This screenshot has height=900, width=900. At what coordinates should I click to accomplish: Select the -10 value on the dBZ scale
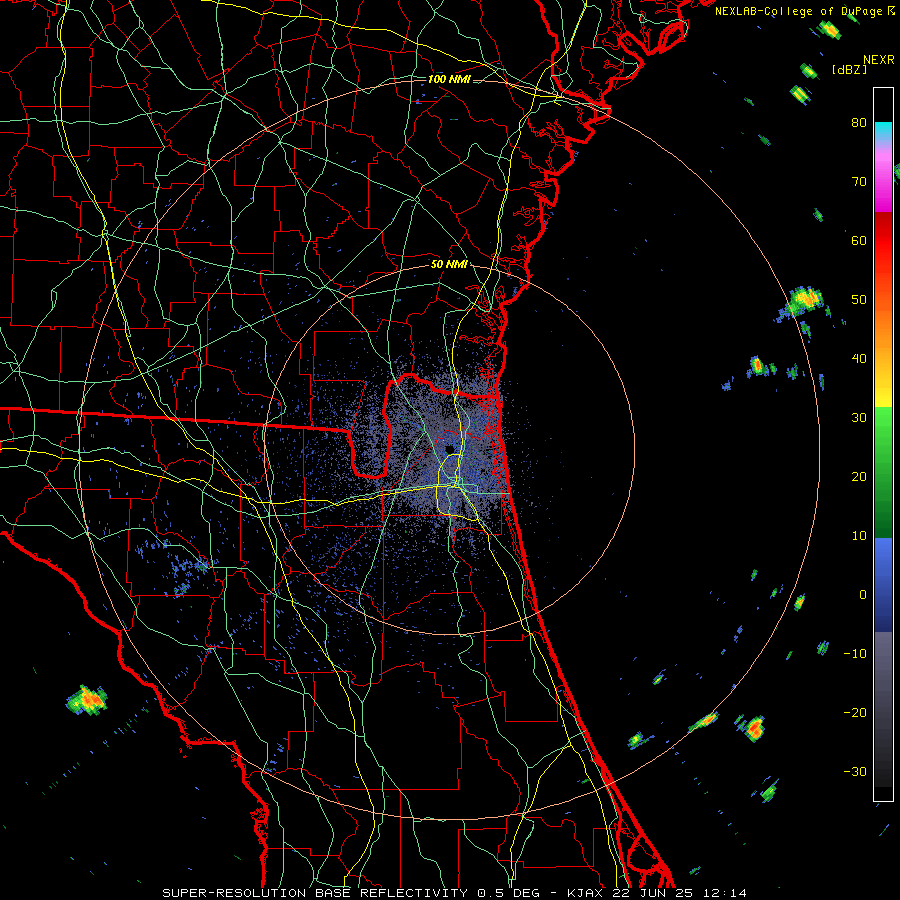[x=855, y=654]
